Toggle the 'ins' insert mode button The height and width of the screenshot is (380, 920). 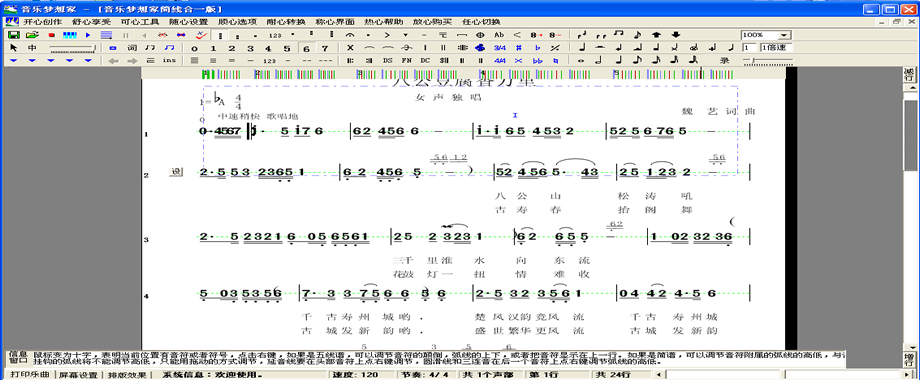[x=169, y=60]
